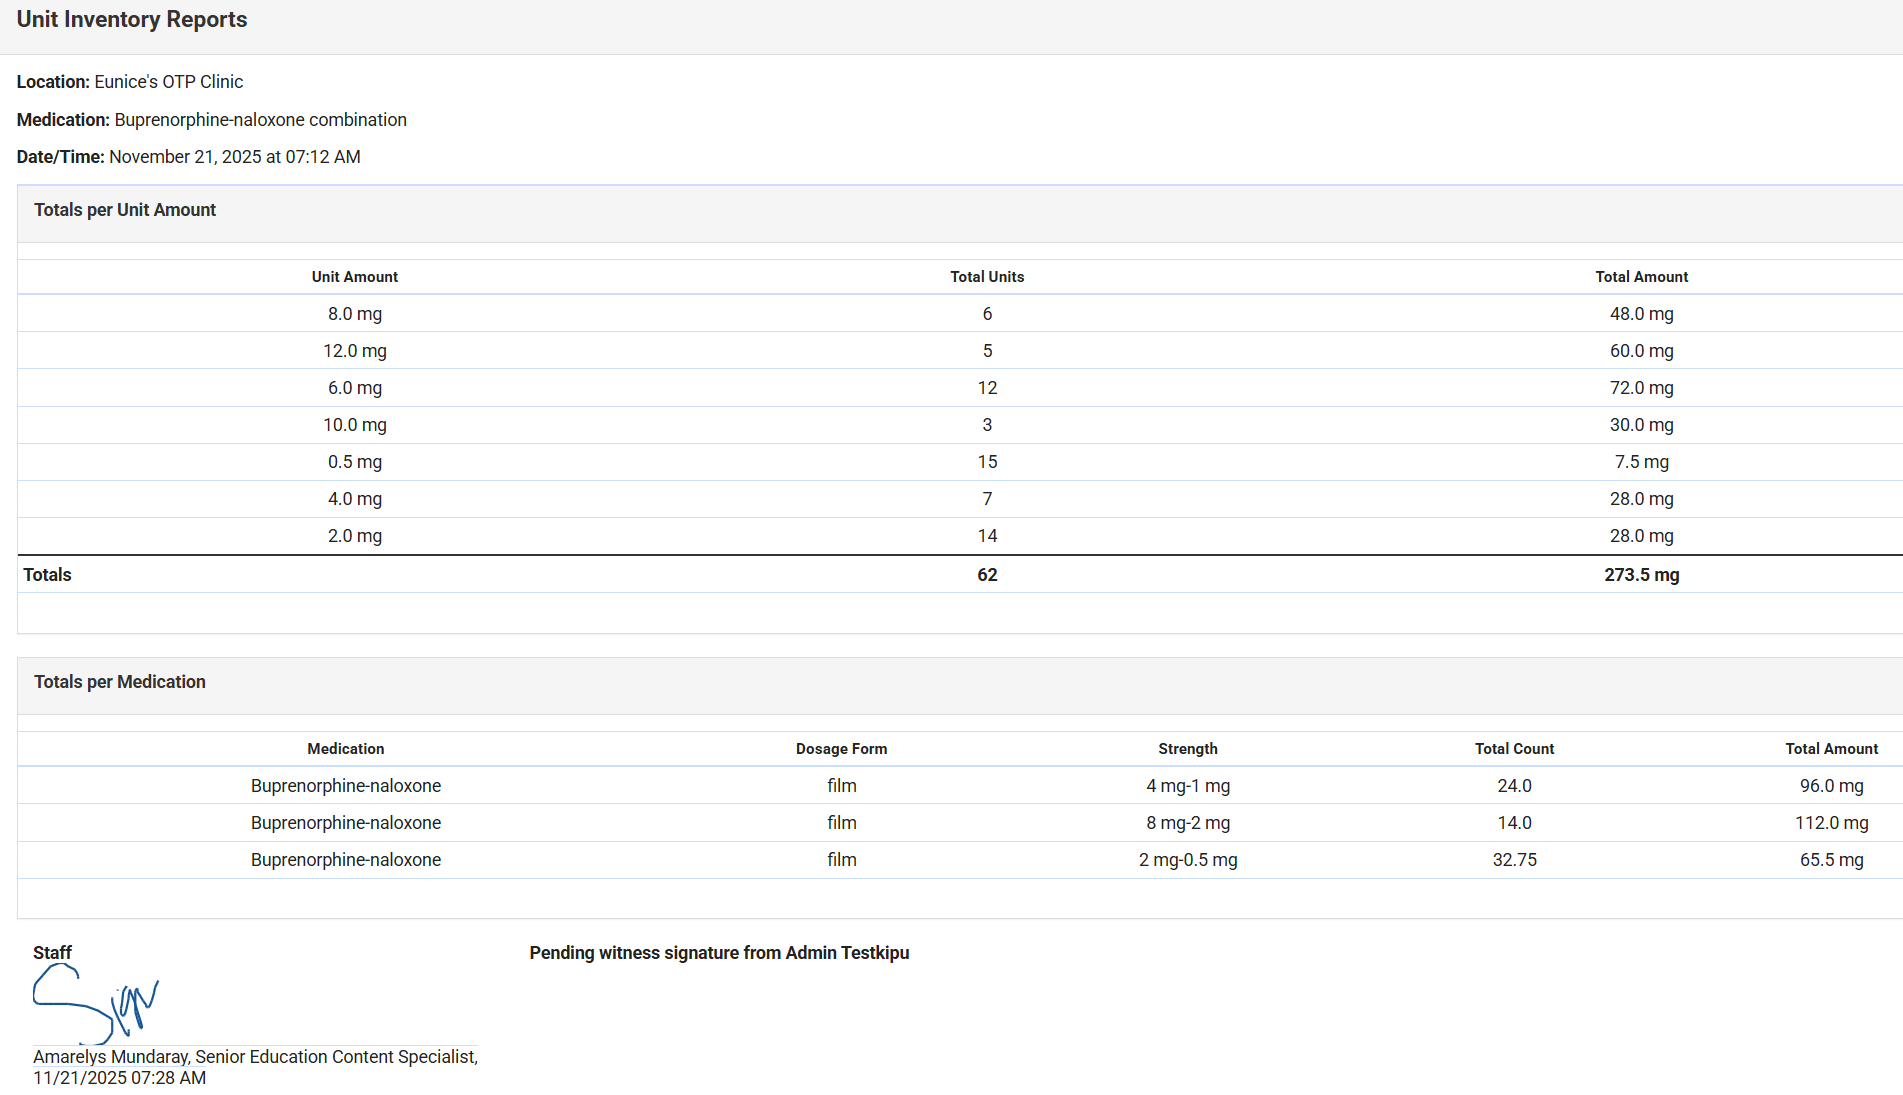Screen dimensions: 1903x1095
Task: Select the 12.0 mg unit amount cell
Action: (354, 351)
